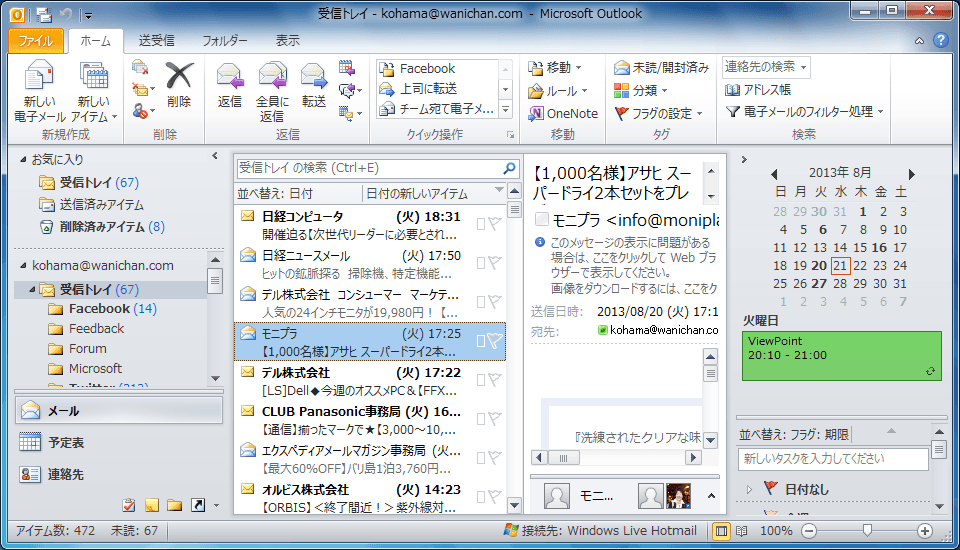Viewport: 960px width, 550px height.
Task: Click the 連絡先の検索 contact search box
Action: point(765,67)
